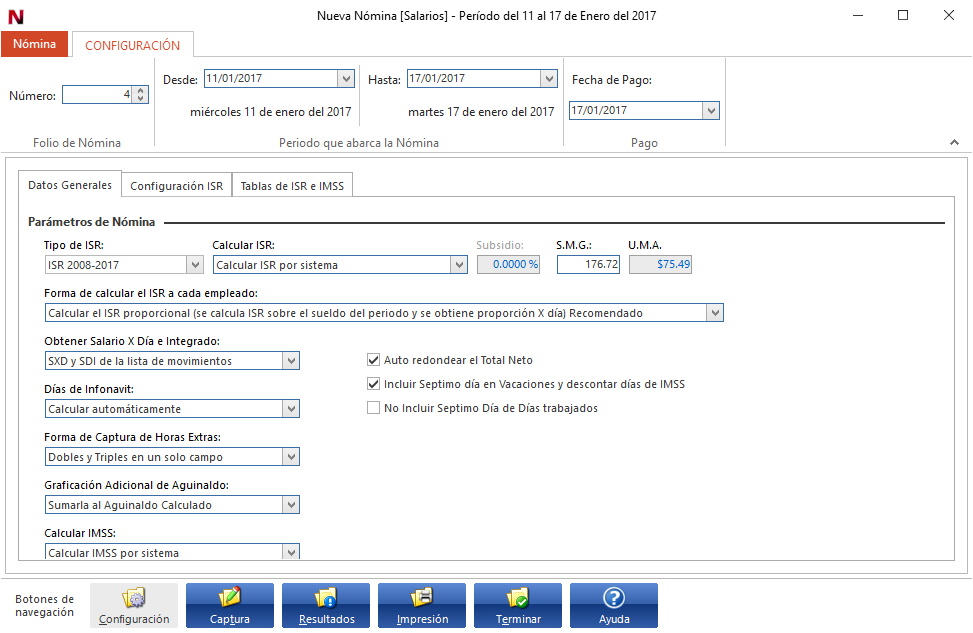Open the Fecha de Pago date picker
Viewport: 973px width, 633px height.
point(710,111)
